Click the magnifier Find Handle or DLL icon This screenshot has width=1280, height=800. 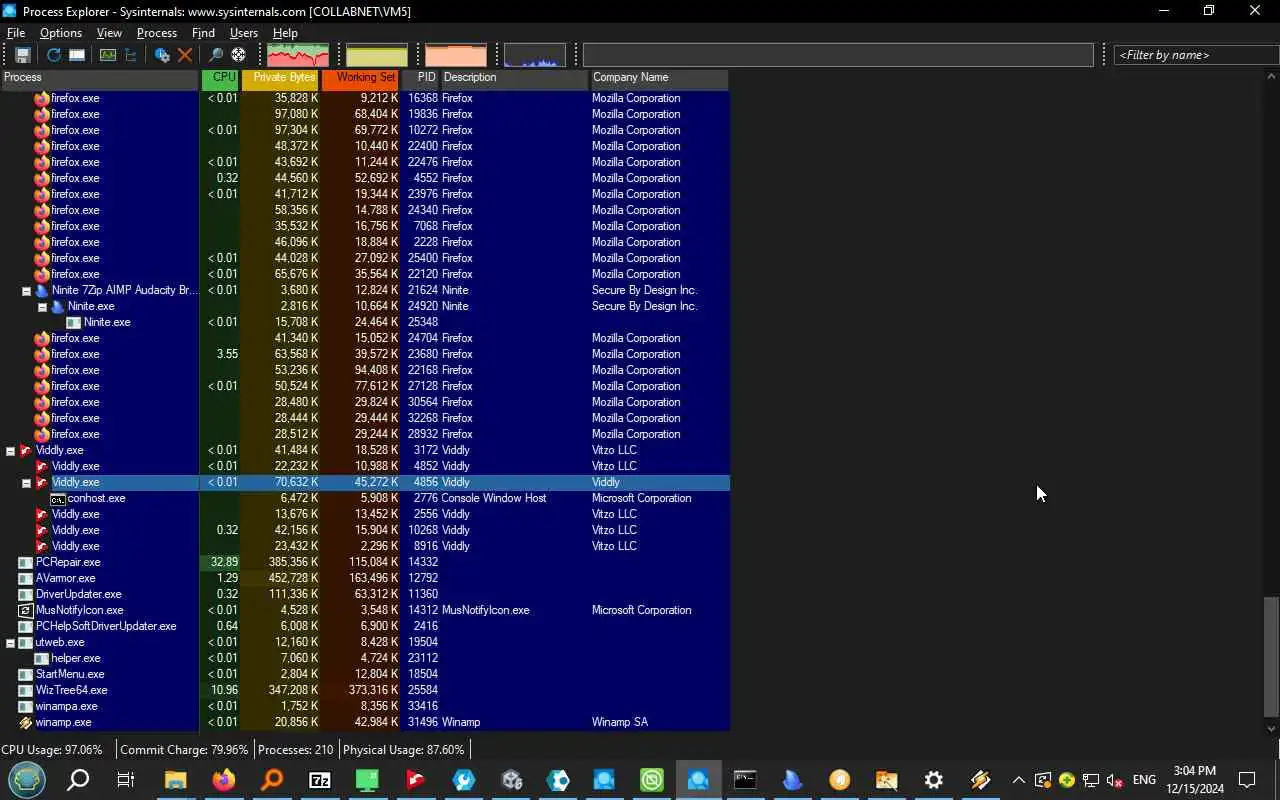coord(215,55)
